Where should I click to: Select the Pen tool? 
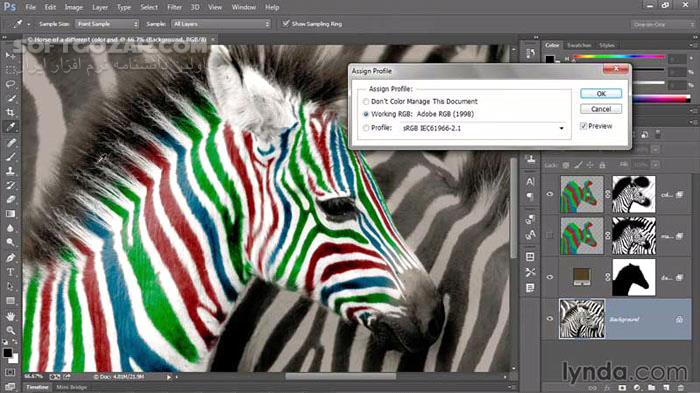pyautogui.click(x=10, y=258)
